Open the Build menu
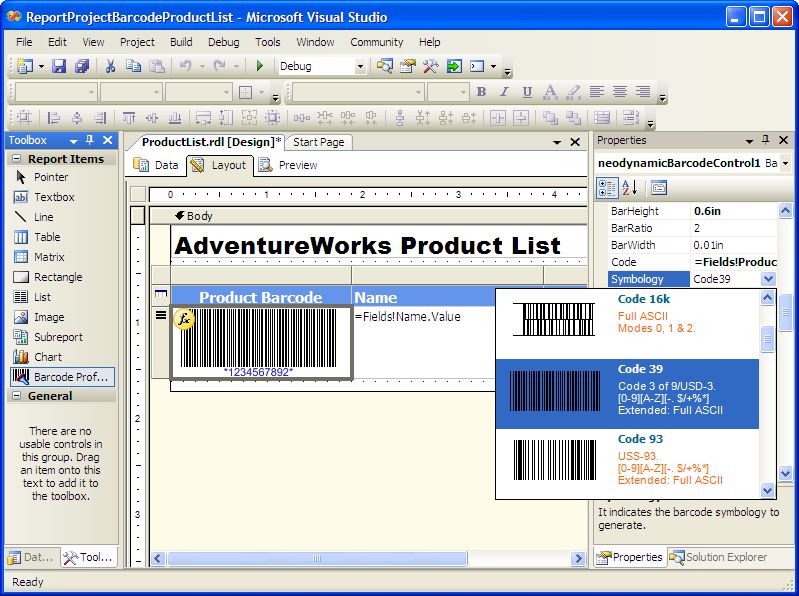 click(x=181, y=42)
